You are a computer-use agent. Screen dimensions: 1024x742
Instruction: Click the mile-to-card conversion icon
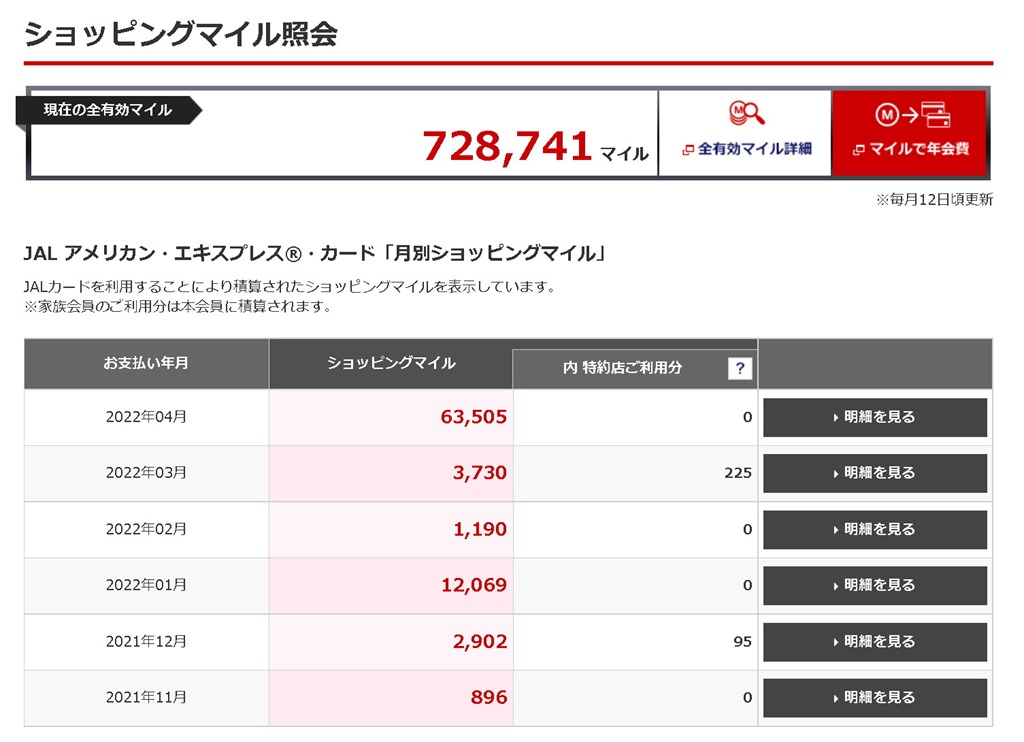[912, 115]
